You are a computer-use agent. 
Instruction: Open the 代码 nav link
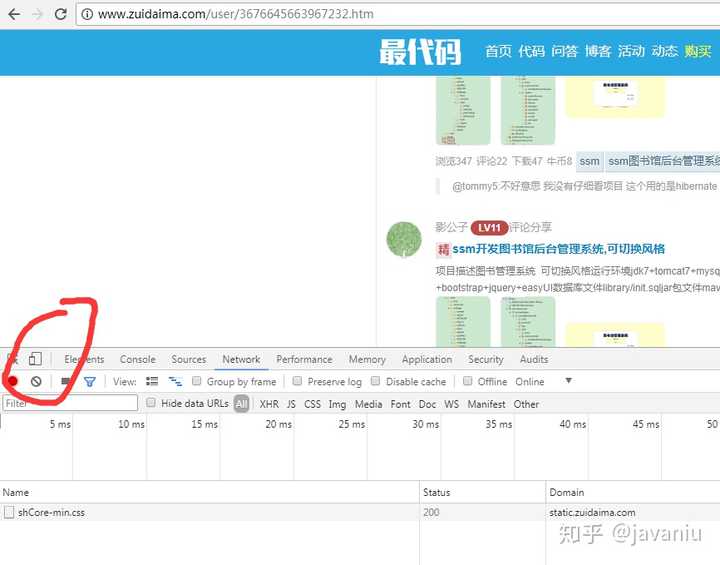click(531, 51)
